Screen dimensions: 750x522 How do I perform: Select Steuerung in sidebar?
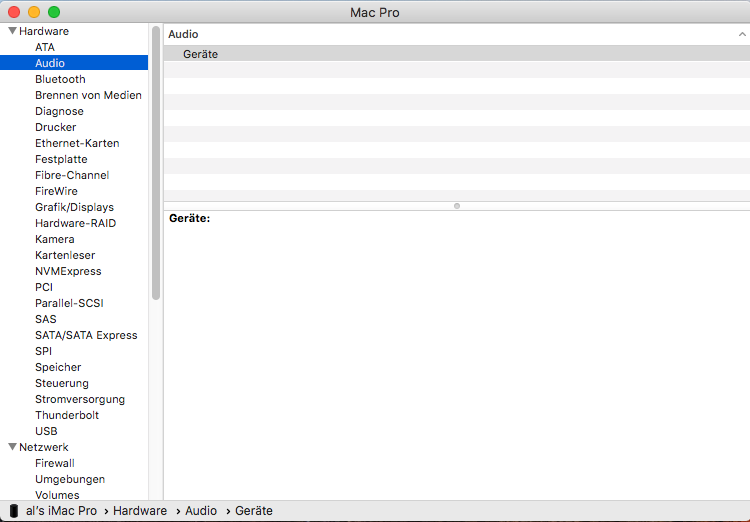pyautogui.click(x=62, y=383)
